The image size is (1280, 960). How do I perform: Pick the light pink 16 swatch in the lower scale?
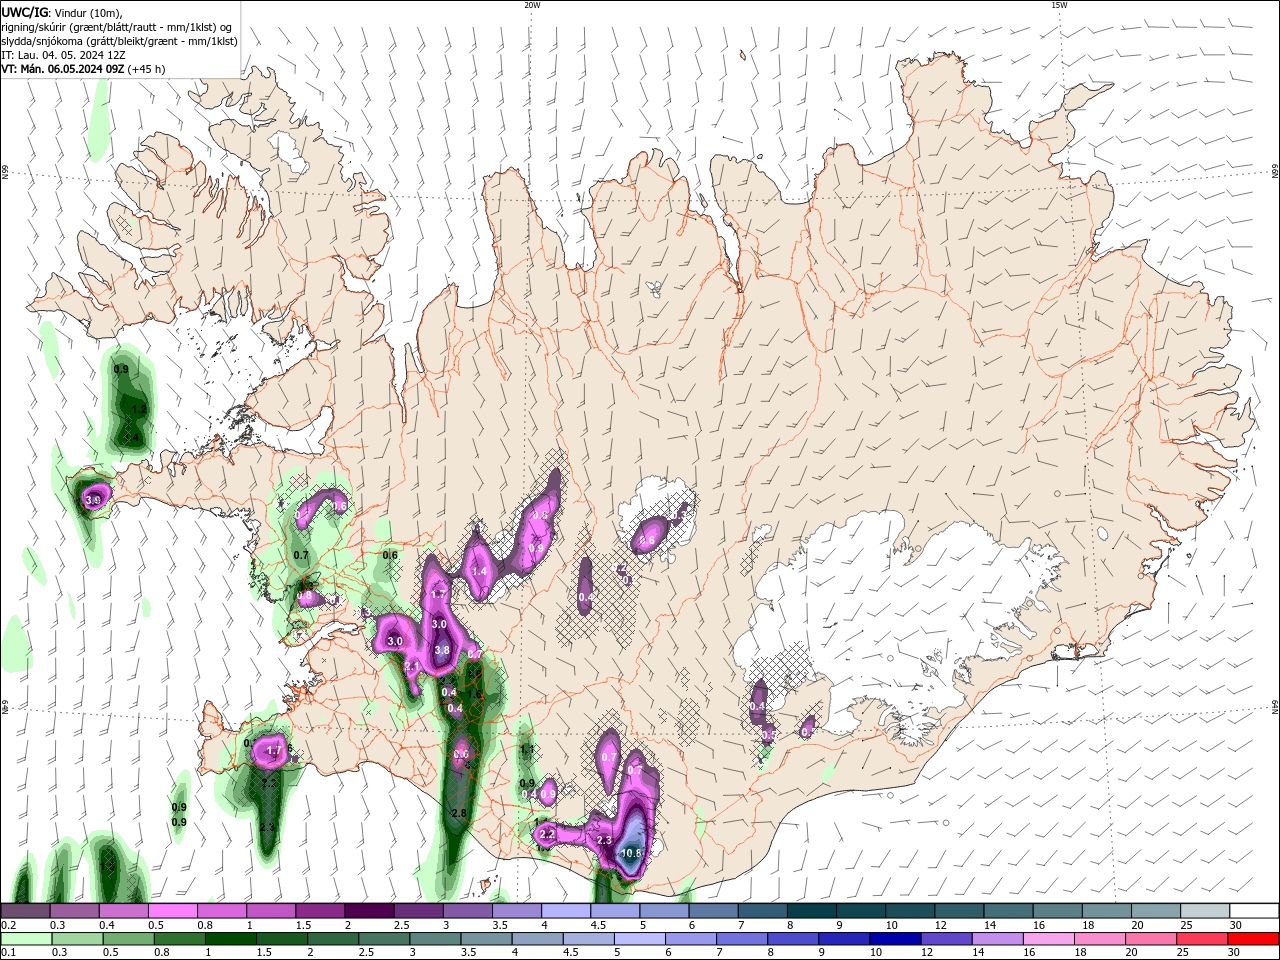1049,939
